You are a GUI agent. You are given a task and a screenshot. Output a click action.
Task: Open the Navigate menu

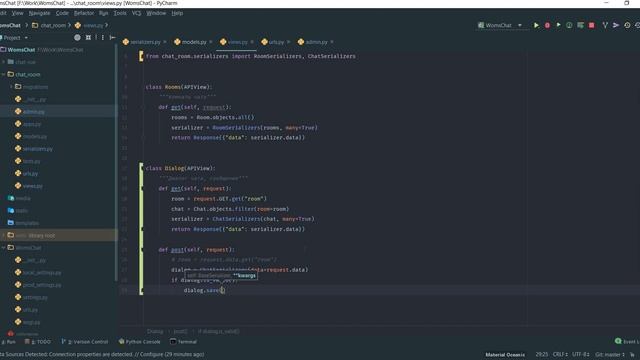pos(39,13)
